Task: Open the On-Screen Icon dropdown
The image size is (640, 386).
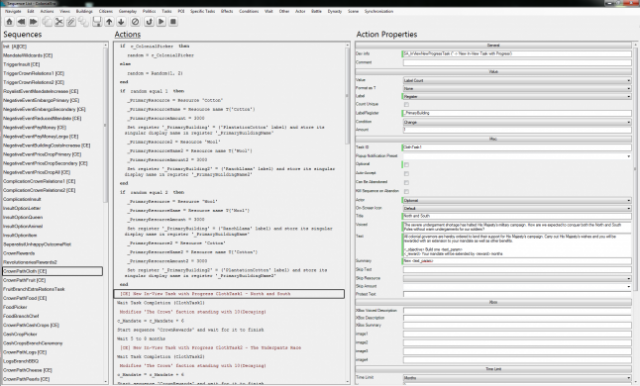Action: point(517,208)
